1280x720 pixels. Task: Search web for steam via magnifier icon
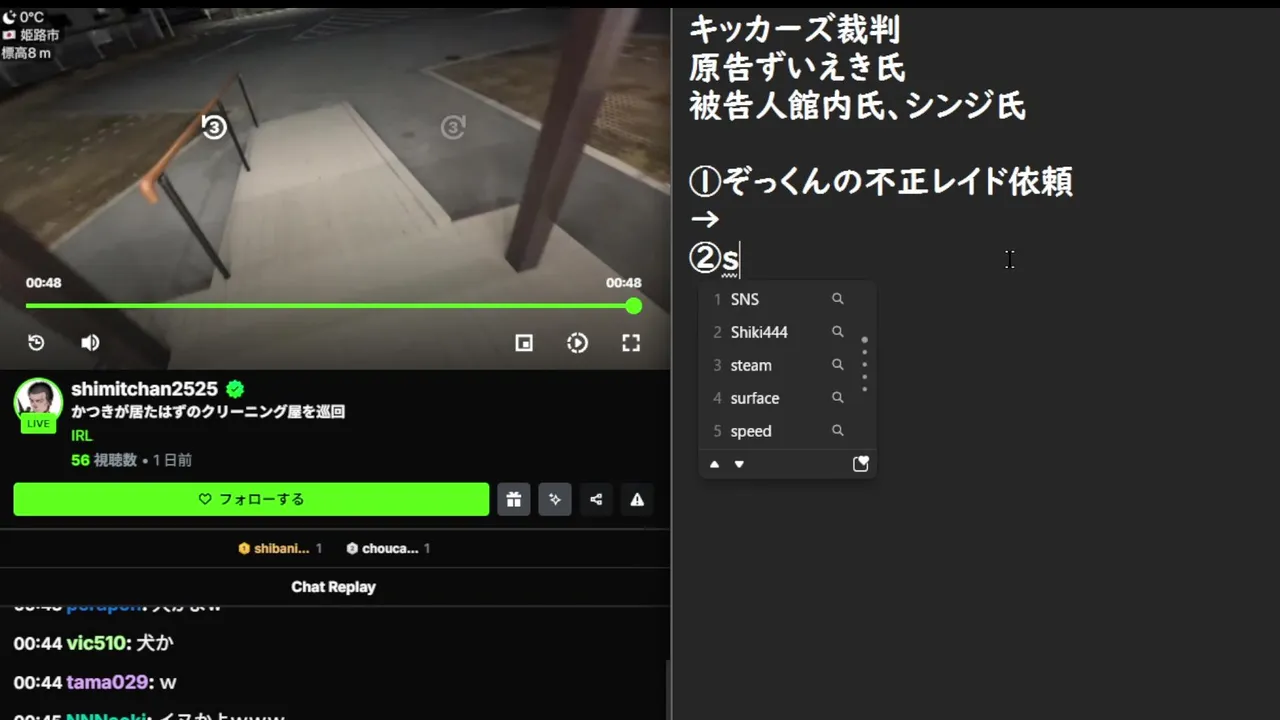pyautogui.click(x=838, y=365)
